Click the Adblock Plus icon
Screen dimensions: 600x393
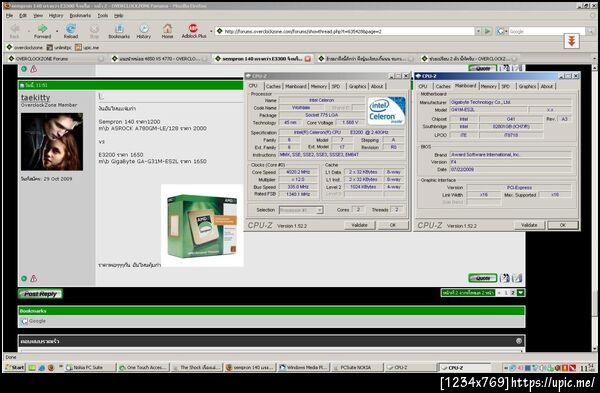[194, 31]
